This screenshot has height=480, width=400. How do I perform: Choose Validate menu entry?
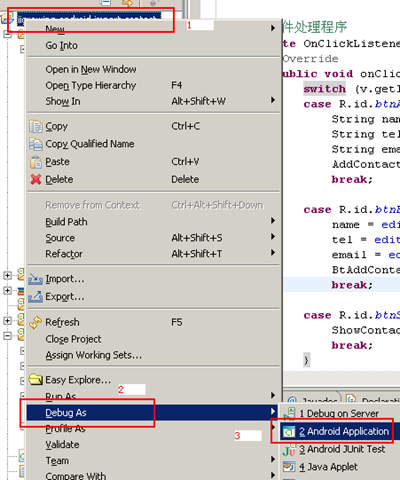[153, 445]
